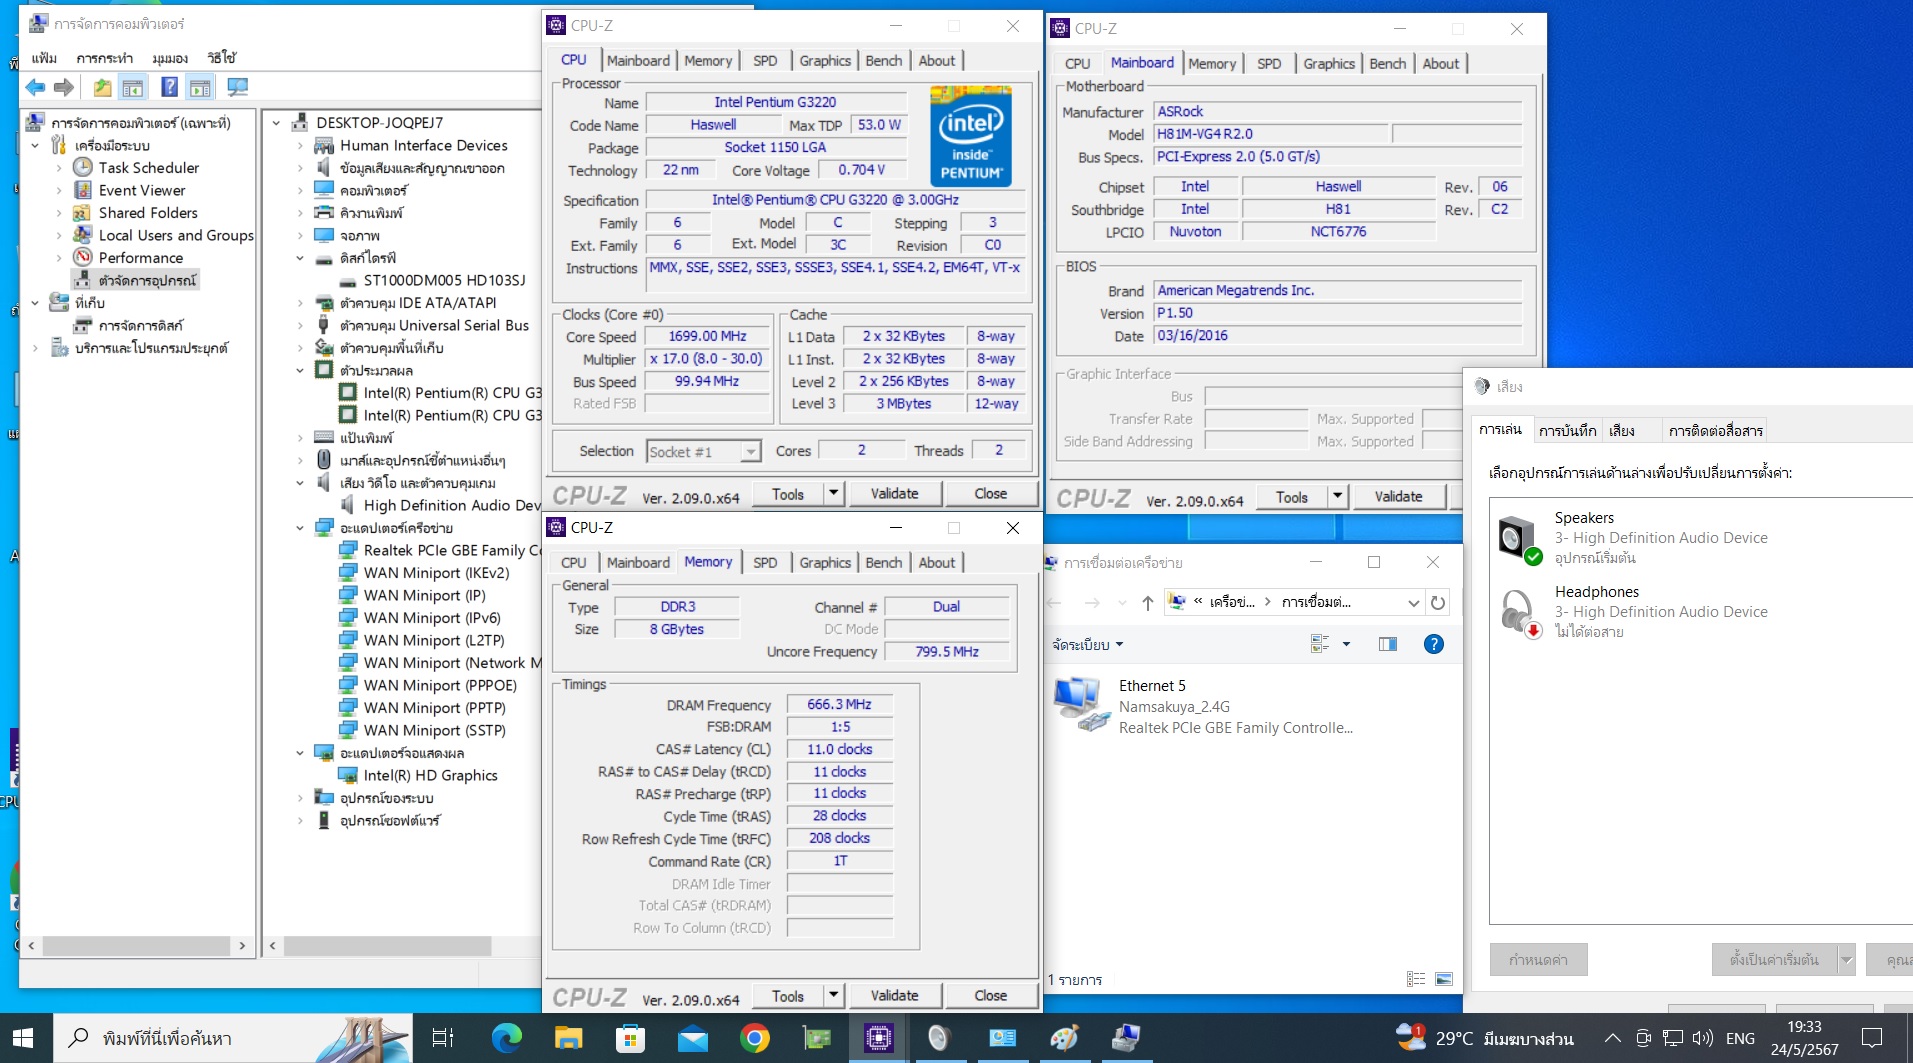
Task: Select Speakers playback device
Action: click(1700, 538)
